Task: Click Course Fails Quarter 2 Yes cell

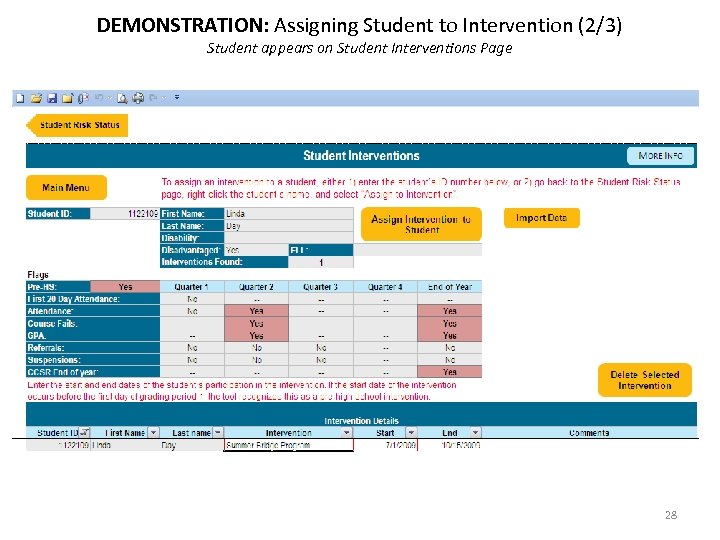Action: click(x=256, y=323)
